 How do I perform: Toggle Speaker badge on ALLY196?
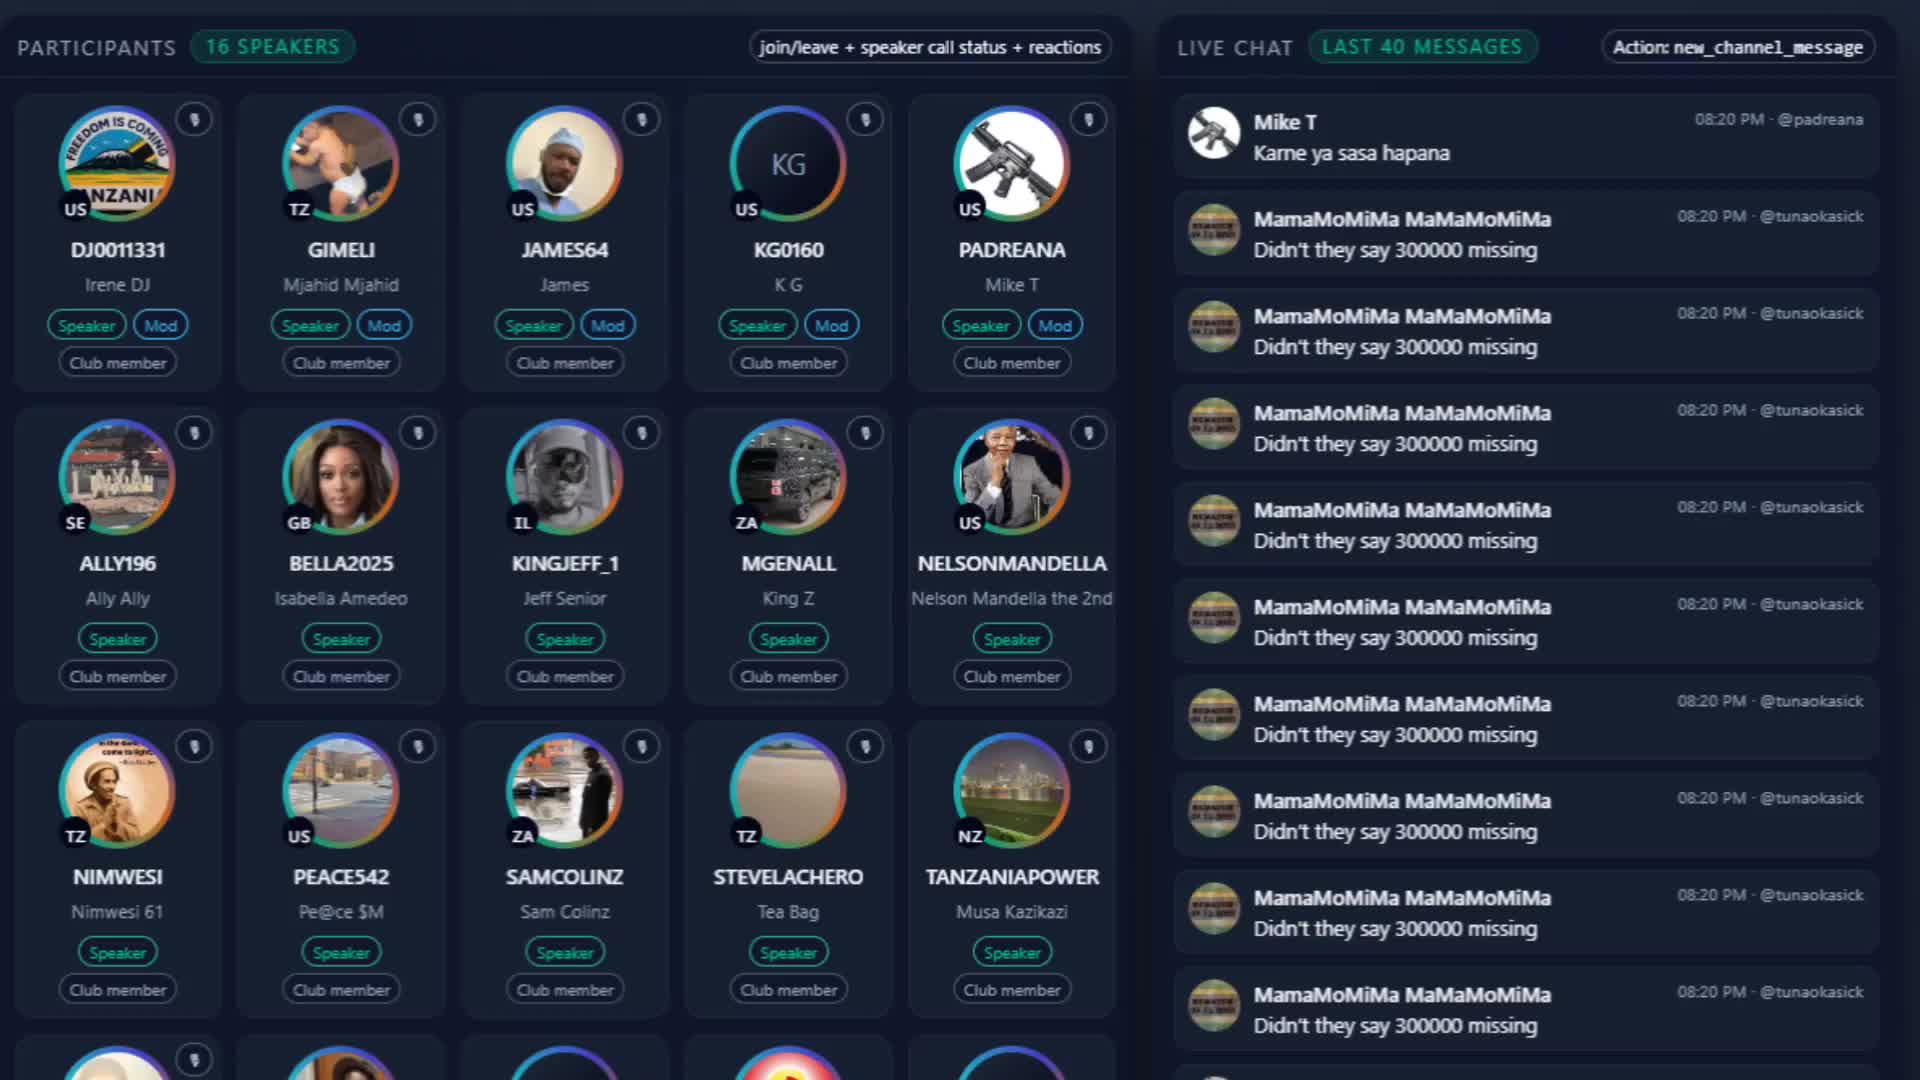[x=117, y=639]
